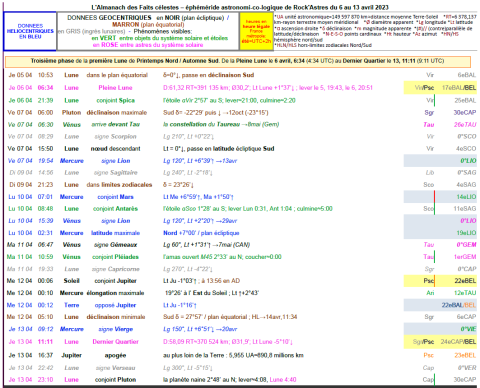
Task: Select the "Troisième phase de la première Lune" banner
Action: tap(238, 61)
